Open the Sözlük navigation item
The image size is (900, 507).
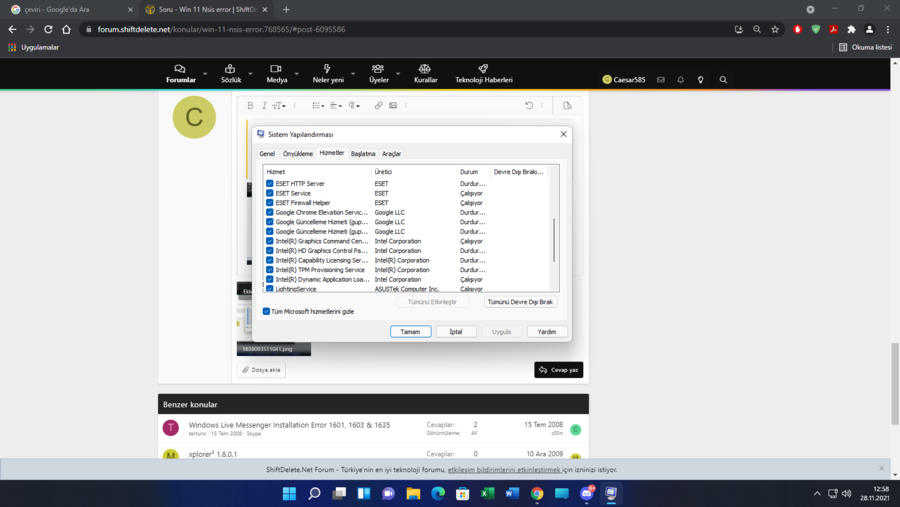point(231,73)
